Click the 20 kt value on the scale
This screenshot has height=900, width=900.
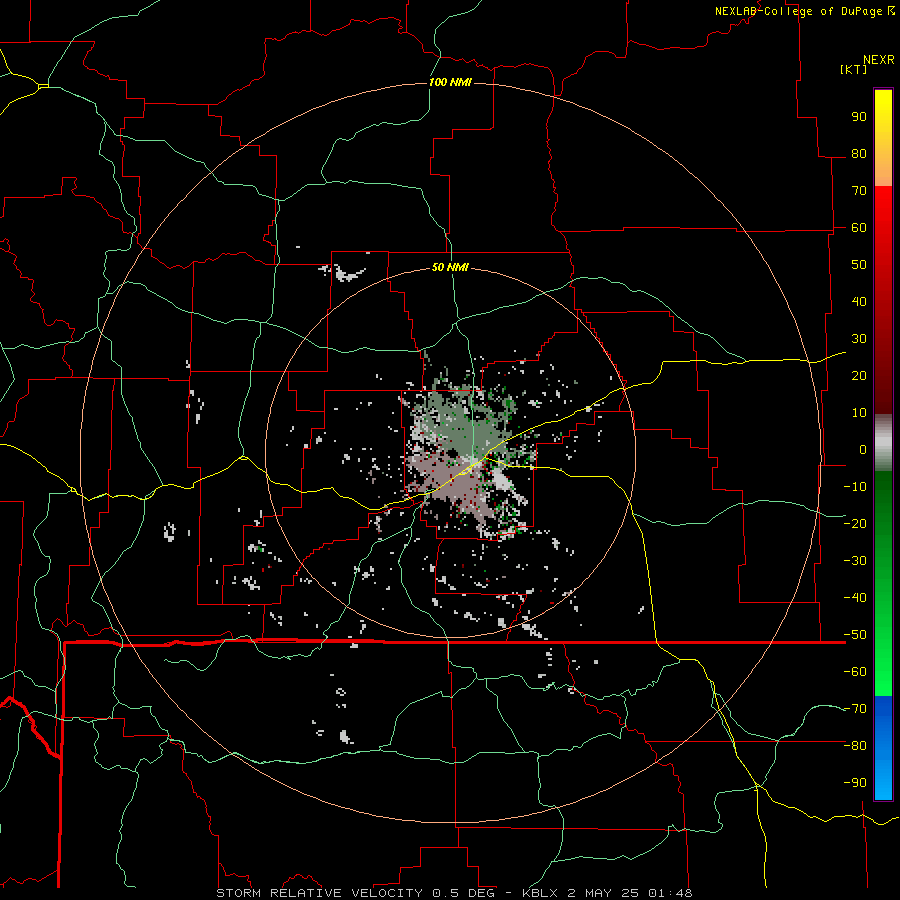[x=859, y=375]
